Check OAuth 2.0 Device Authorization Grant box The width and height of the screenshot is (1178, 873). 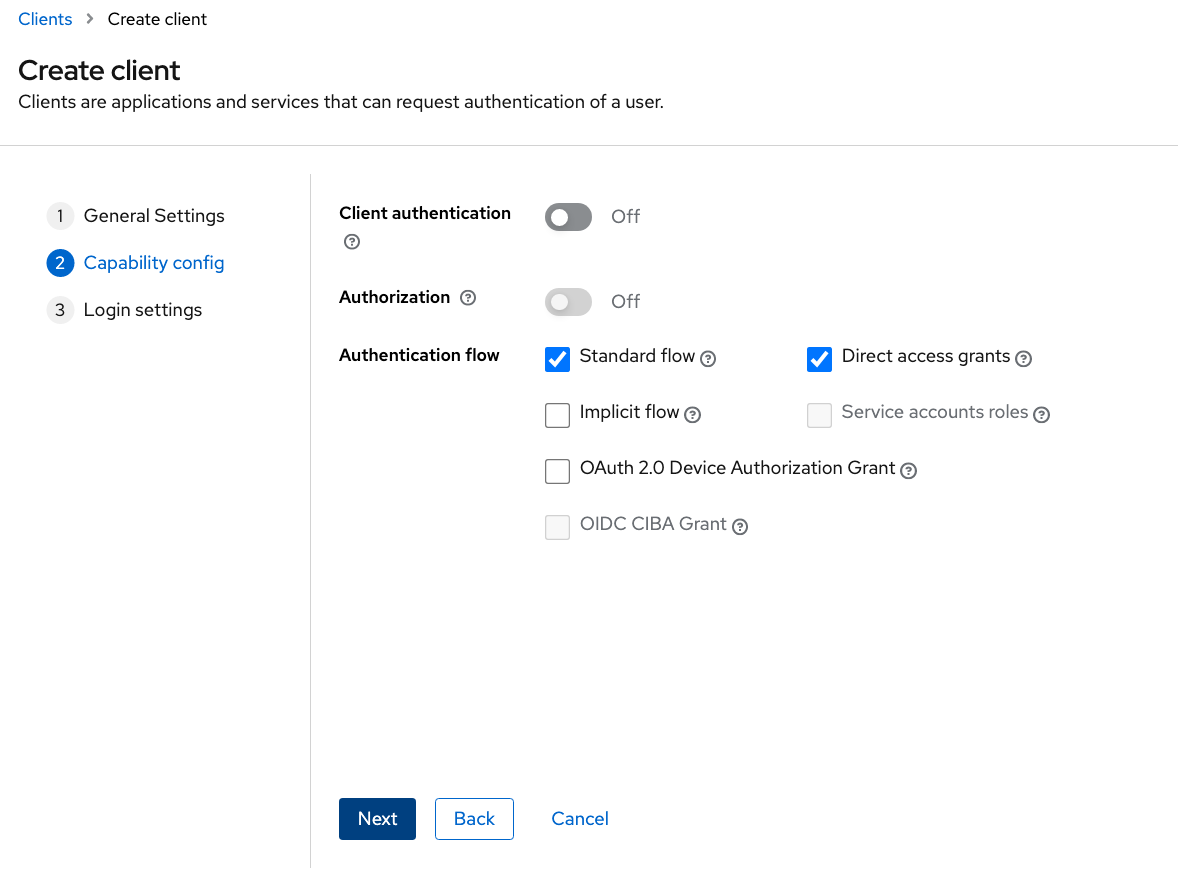click(557, 471)
